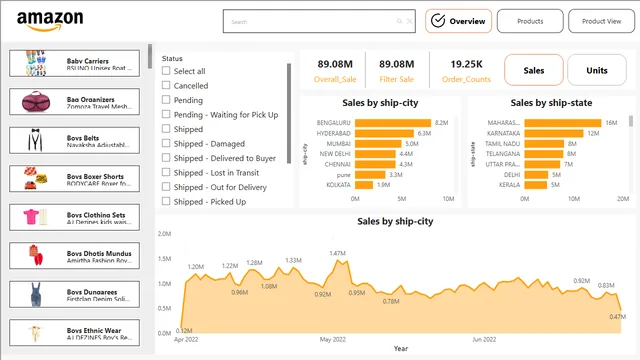Select the Boys Ethnic Wear image
The width and height of the screenshot is (640, 360).
(x=36, y=333)
